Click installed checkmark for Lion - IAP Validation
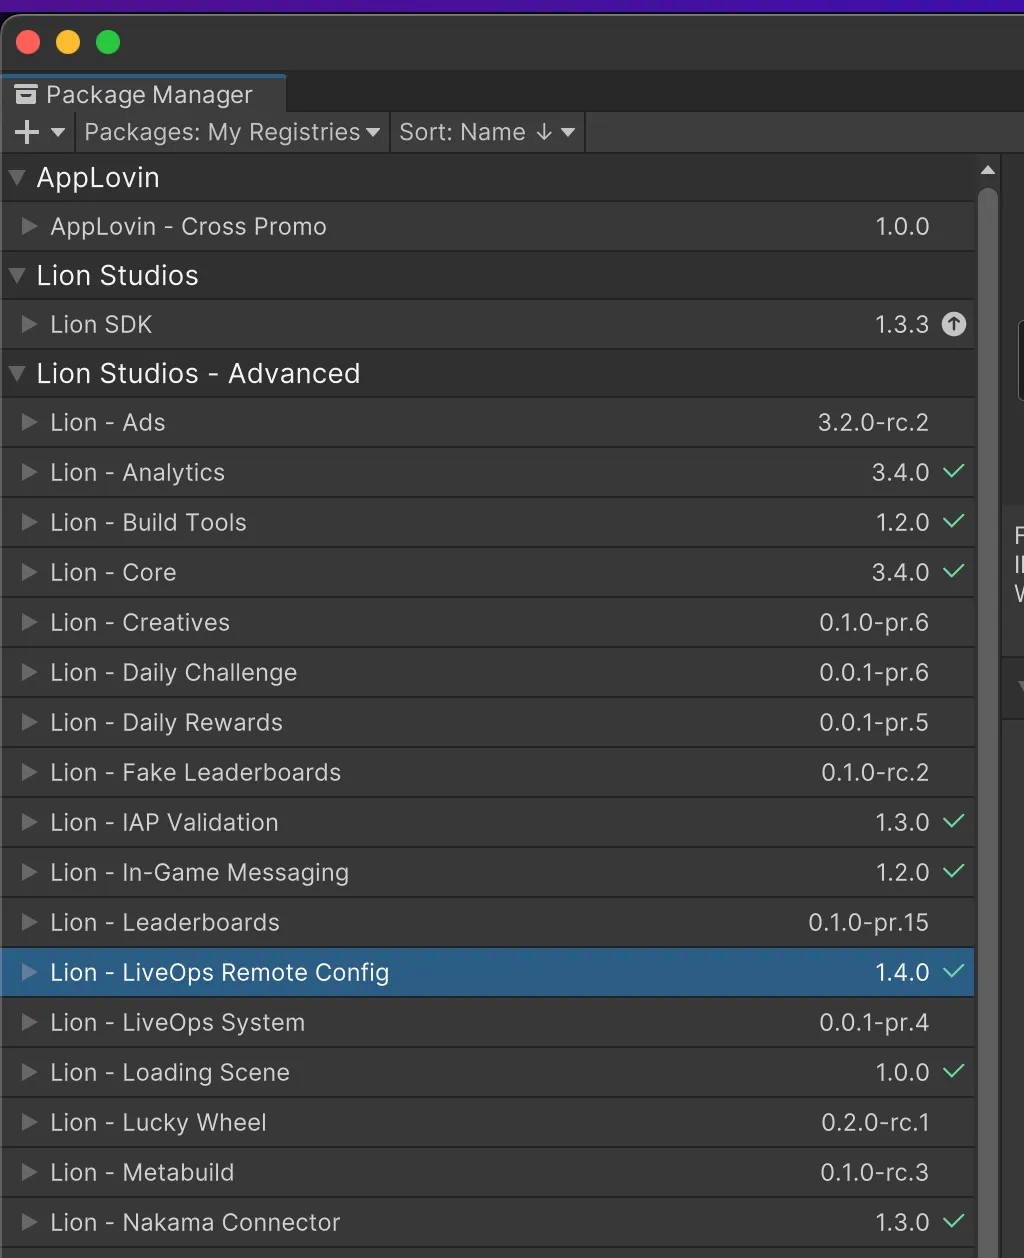1024x1258 pixels. pos(954,821)
